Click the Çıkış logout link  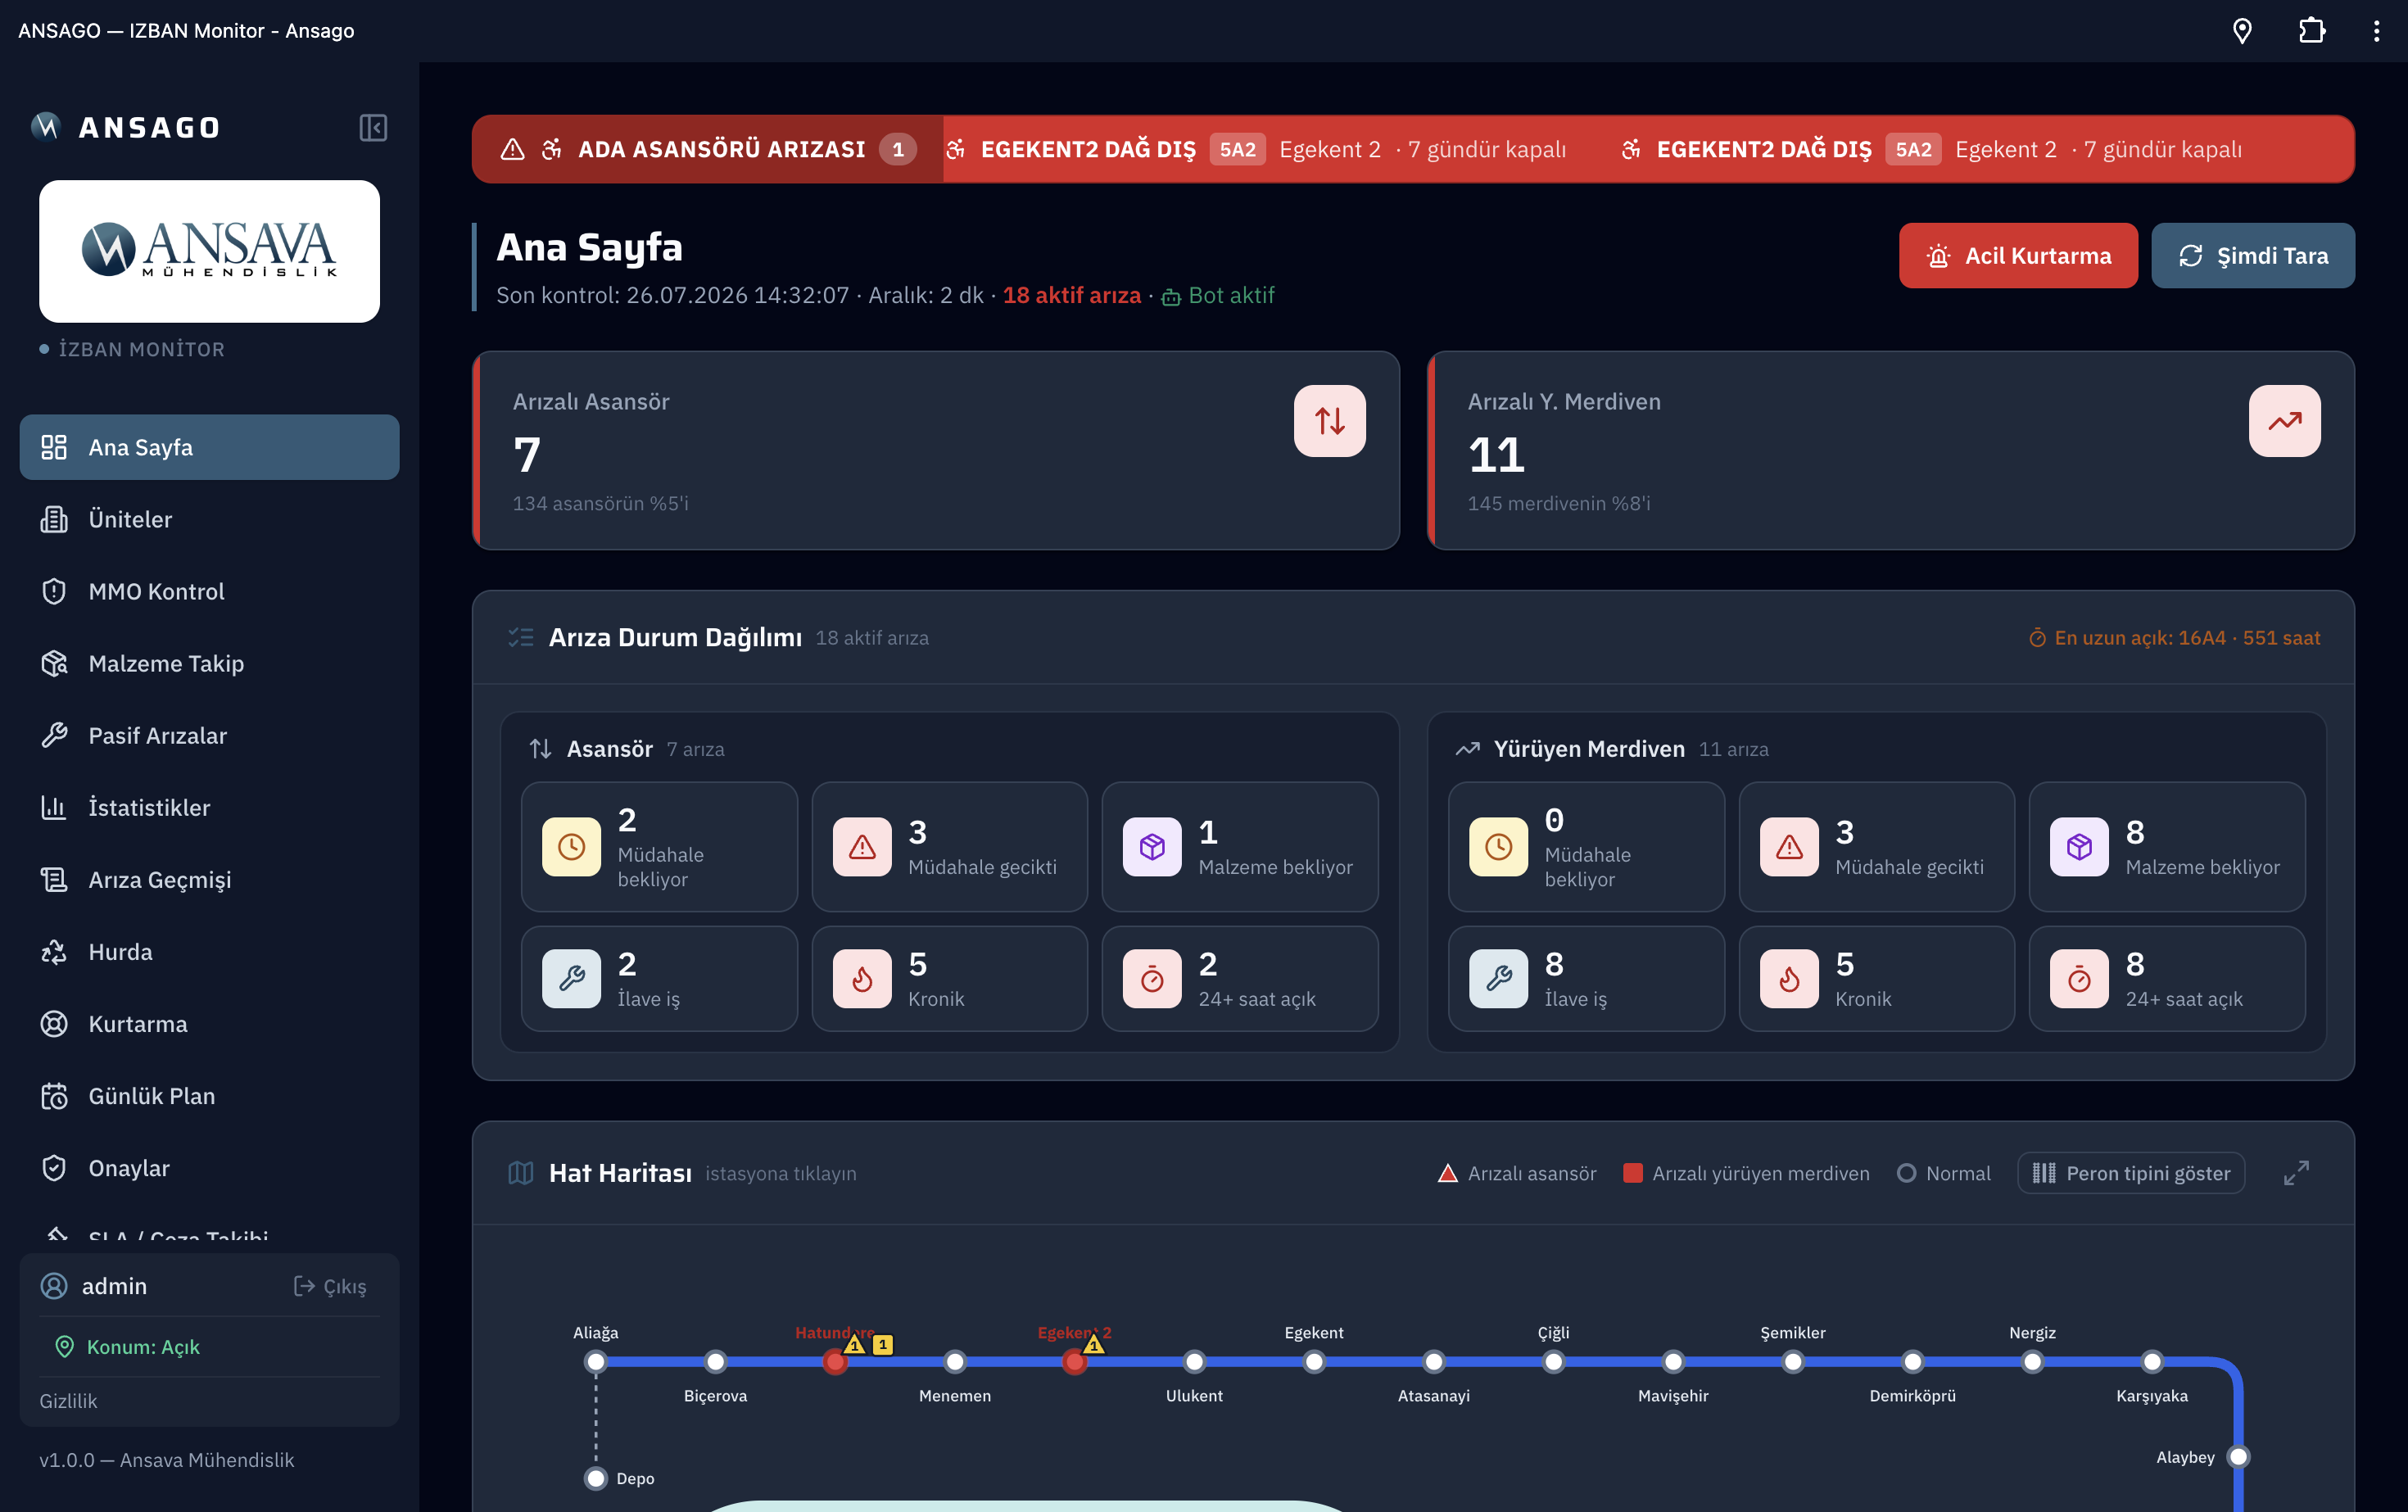(x=330, y=1286)
